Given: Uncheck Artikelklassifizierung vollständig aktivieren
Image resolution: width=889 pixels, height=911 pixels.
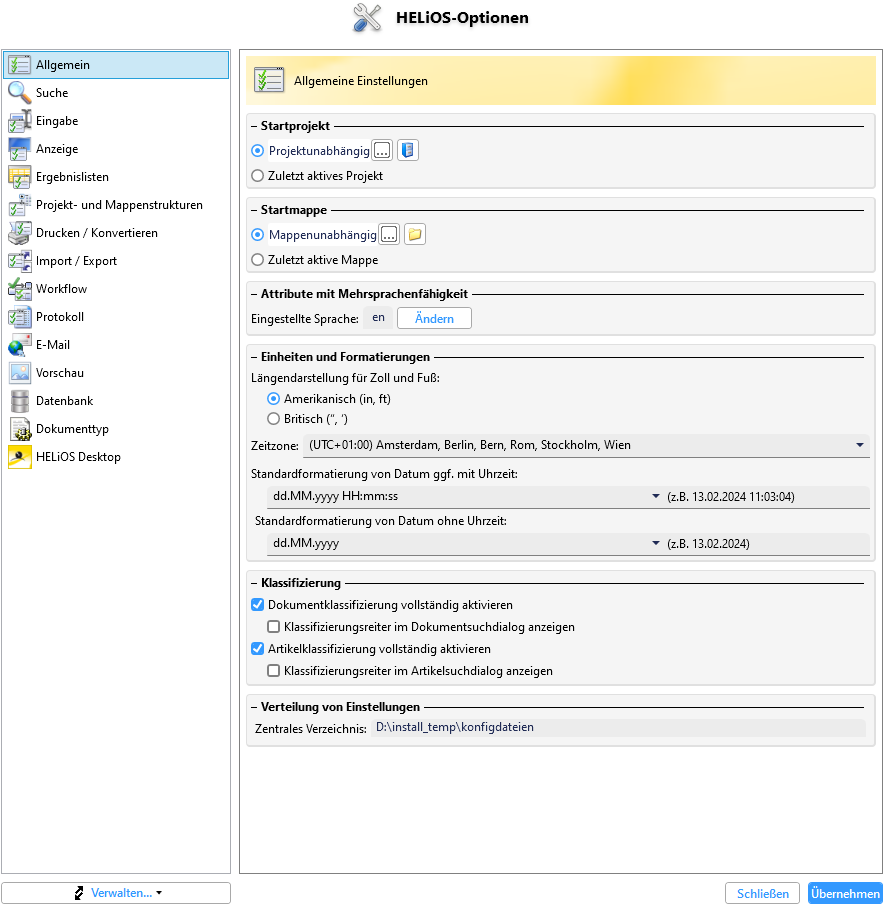Looking at the screenshot, I should (x=257, y=648).
